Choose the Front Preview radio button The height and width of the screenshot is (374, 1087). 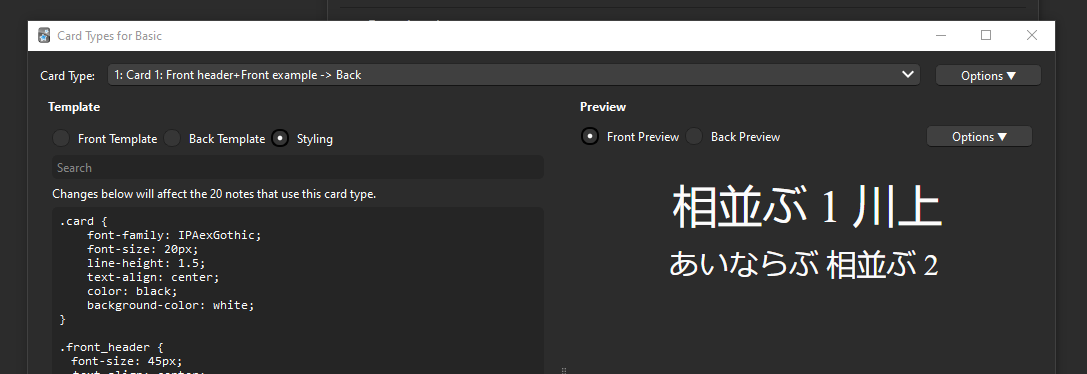[x=589, y=137]
